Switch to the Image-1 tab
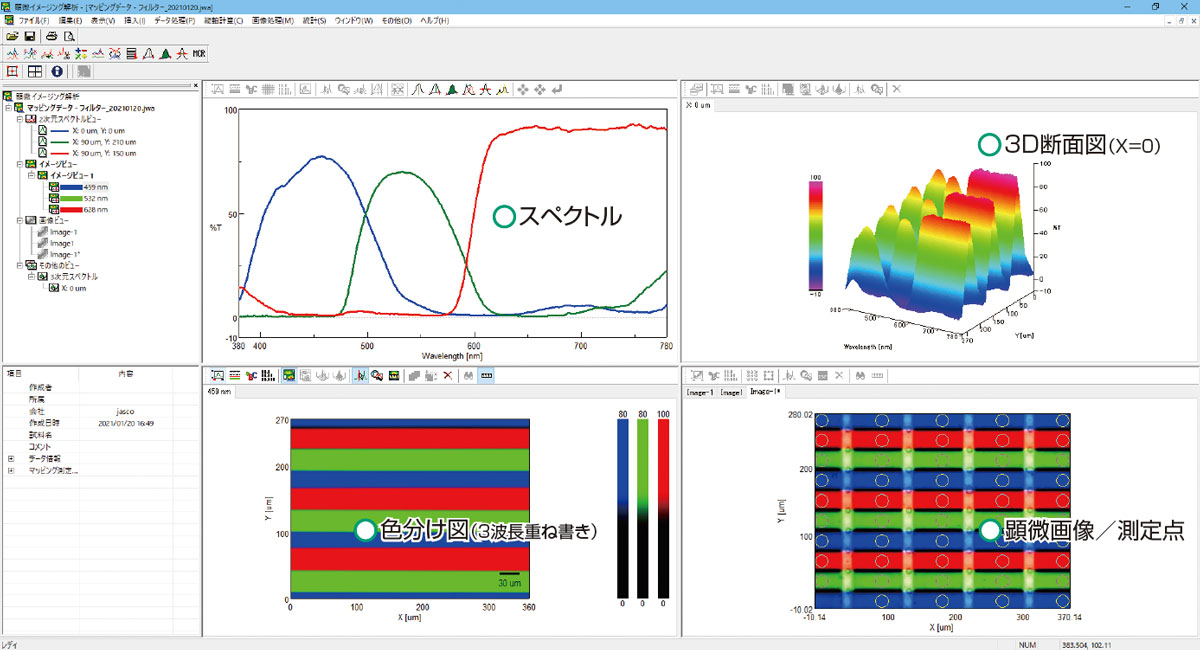The image size is (1200, 650). click(699, 393)
